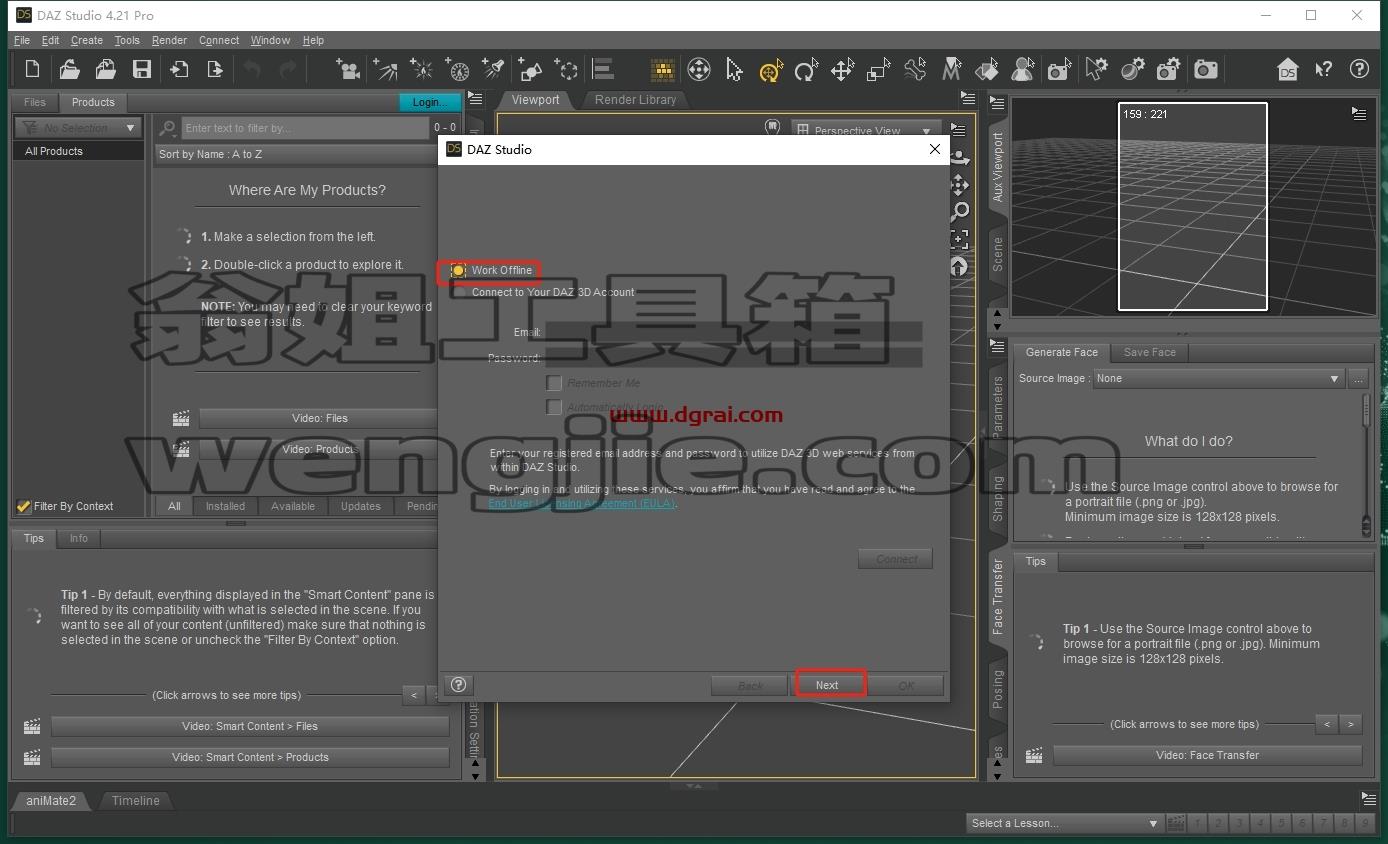Select the Surface Selection tool
The image size is (1388, 844).
(987, 69)
